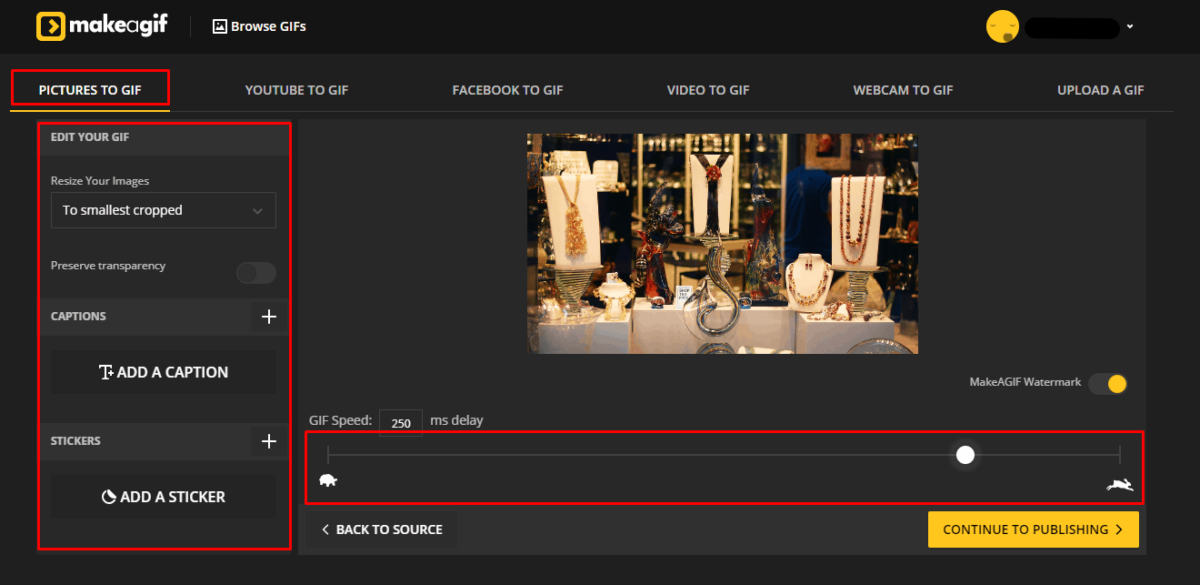1200x585 pixels.
Task: Select the Browse GIFs grid icon
Action: coord(218,26)
